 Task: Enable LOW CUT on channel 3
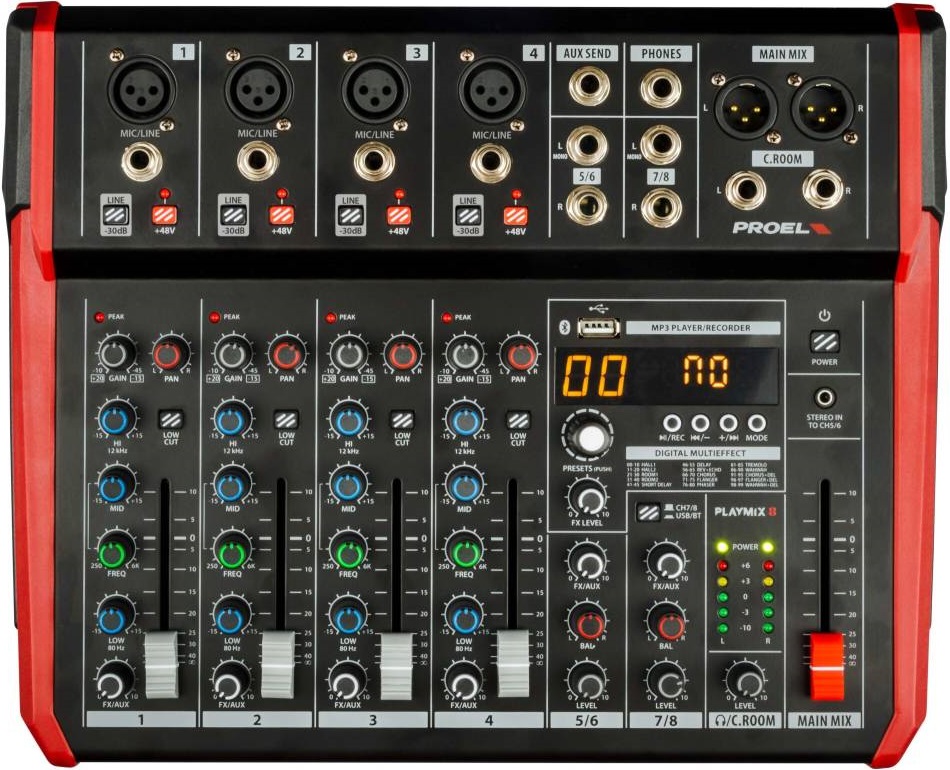click(x=402, y=420)
